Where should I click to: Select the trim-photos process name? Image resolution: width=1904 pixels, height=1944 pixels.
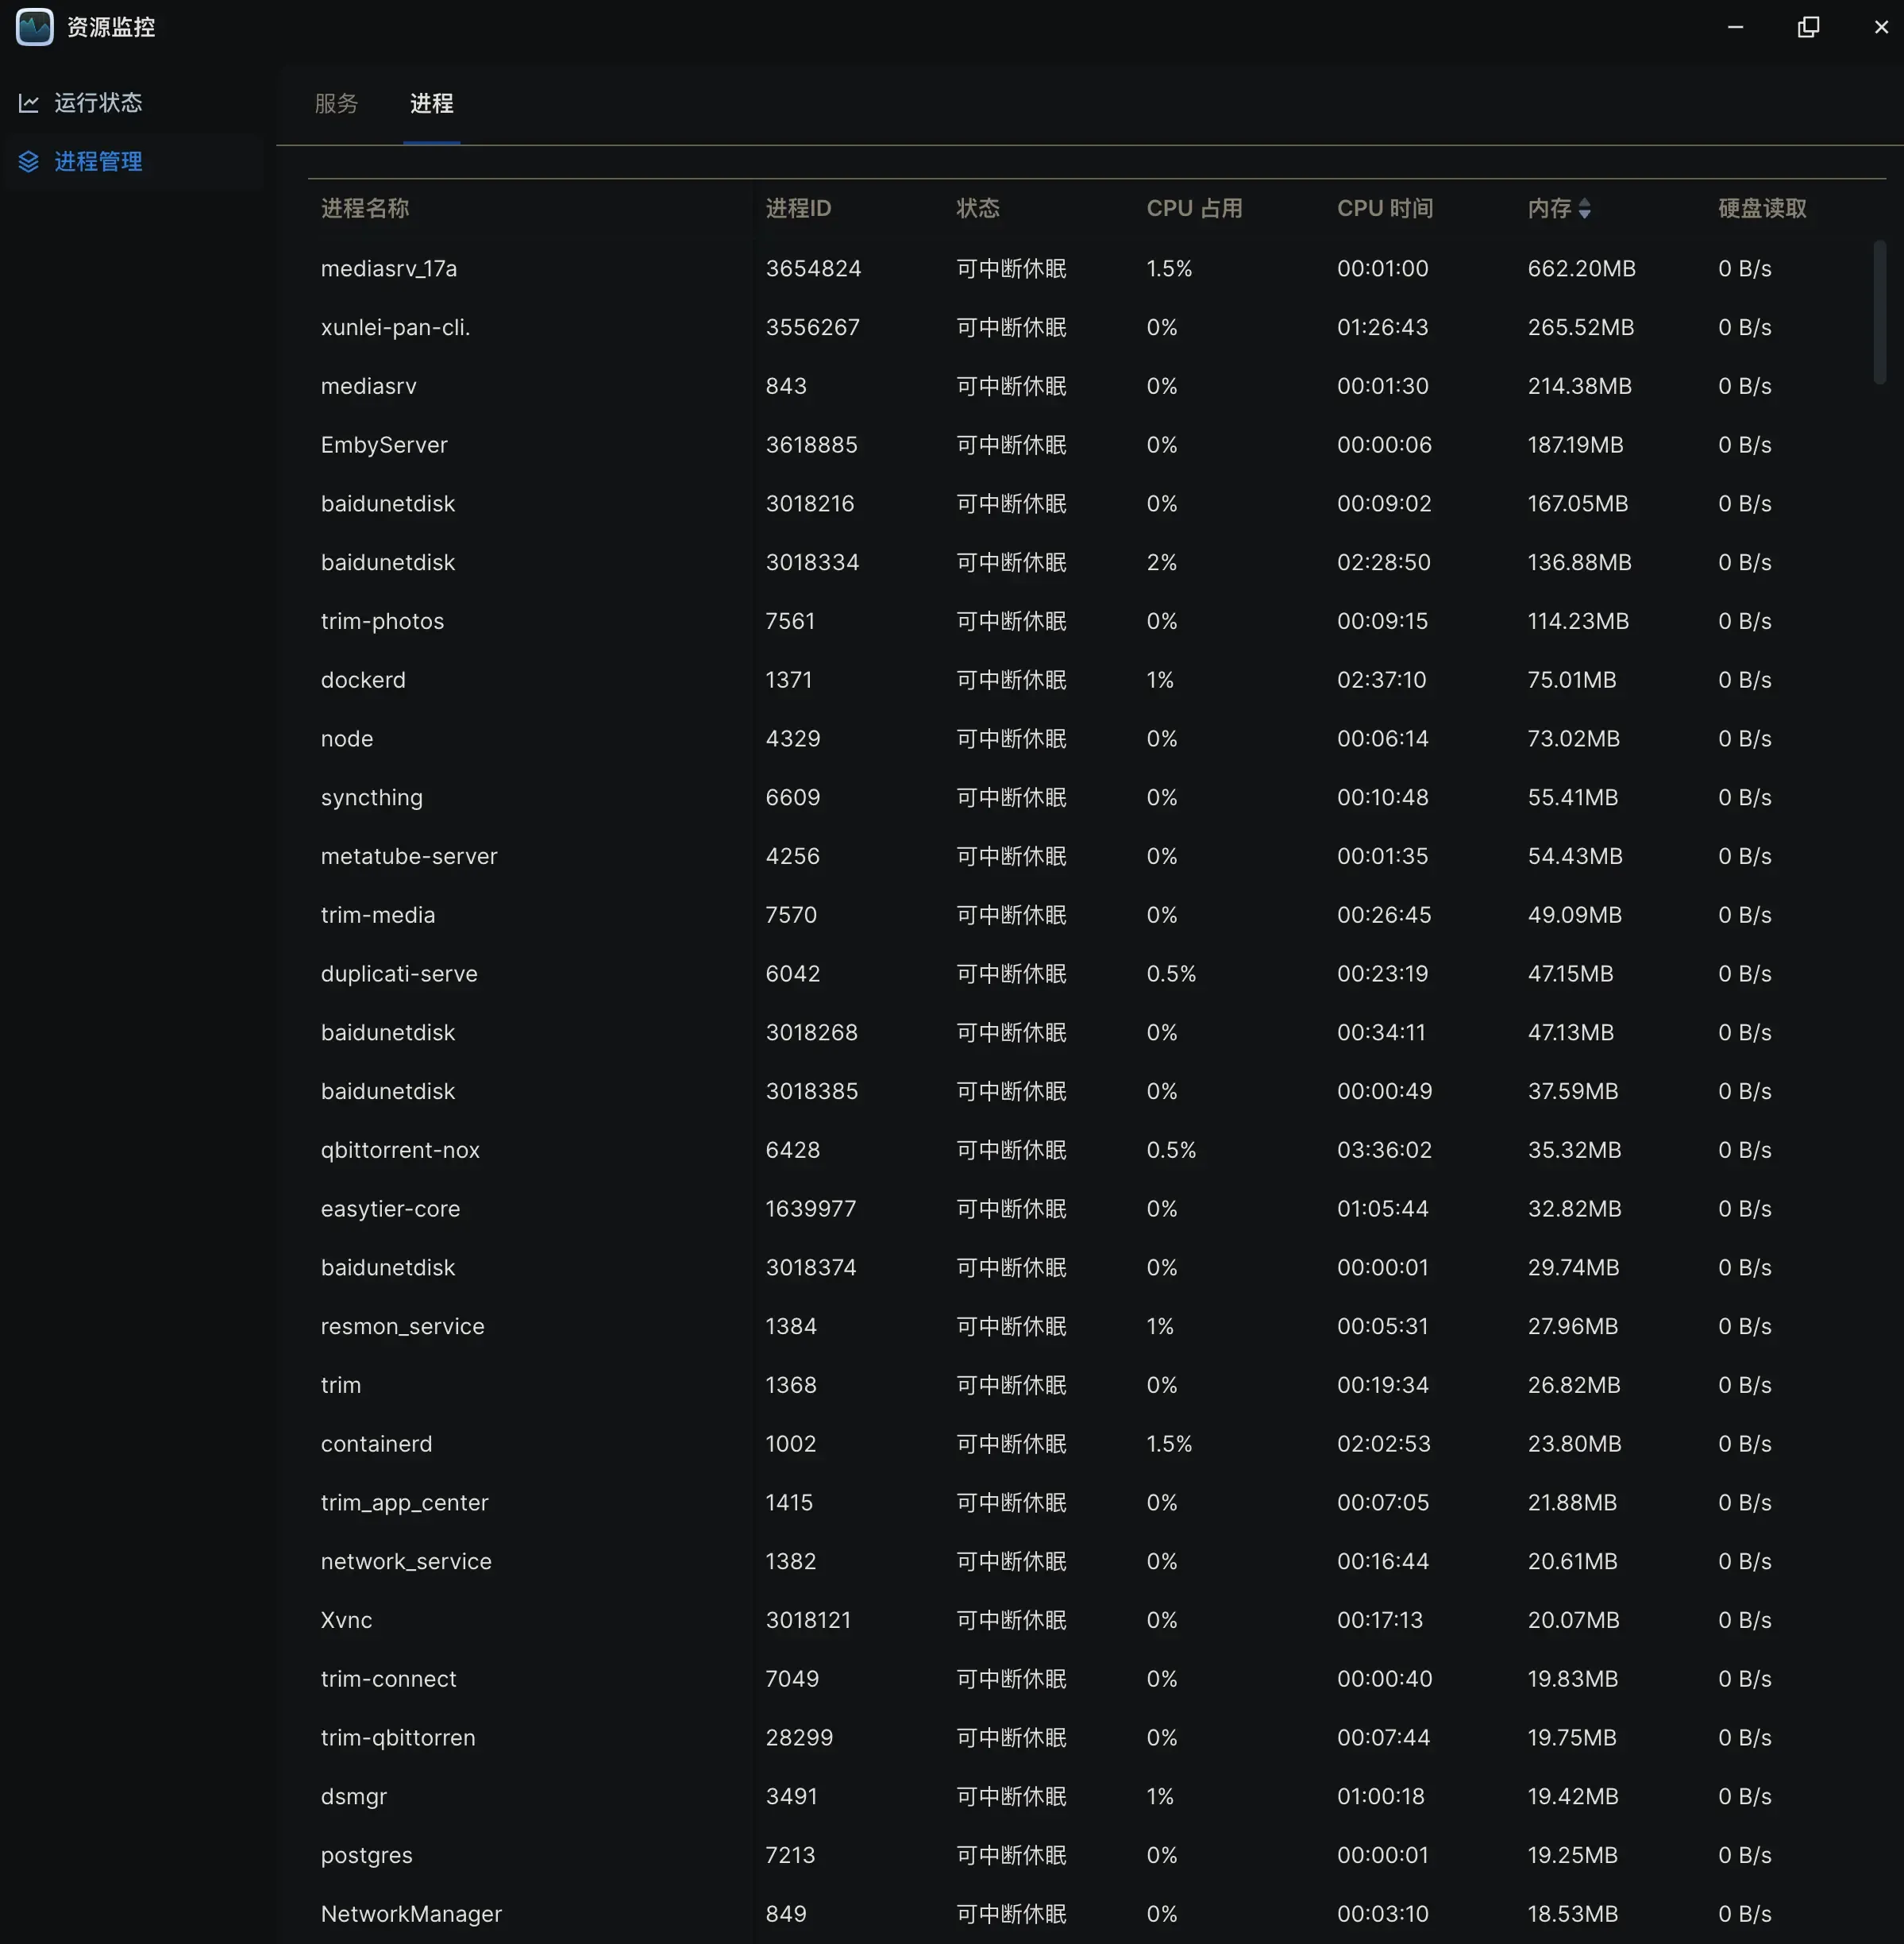pos(382,621)
